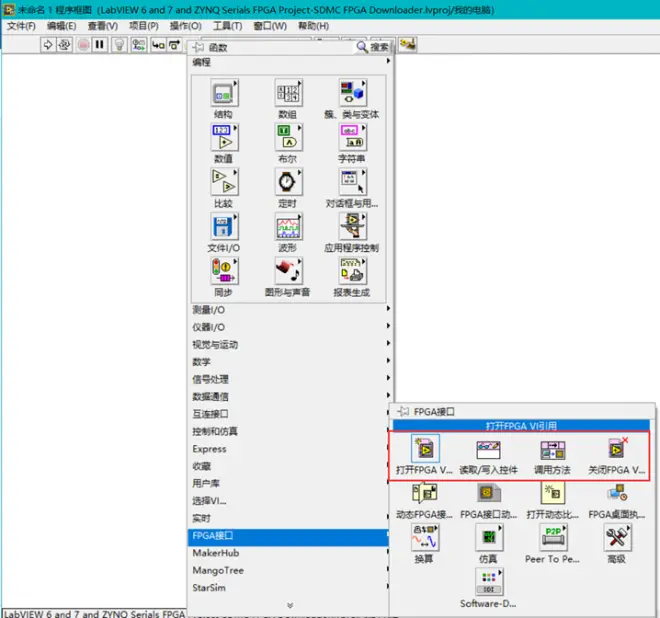Click the 选择VI... palette entry
Image resolution: width=660 pixels, height=618 pixels.
[288, 501]
